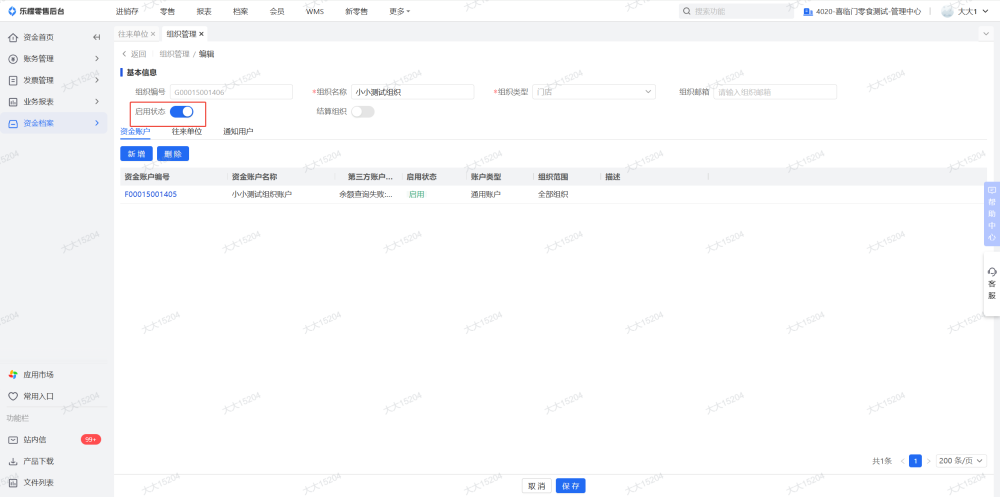Go to the previous page arrow

902,461
